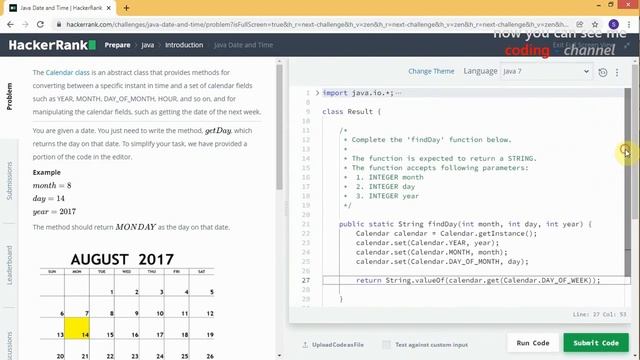Click the Submit Code button
The width and height of the screenshot is (640, 360).
pos(596,343)
